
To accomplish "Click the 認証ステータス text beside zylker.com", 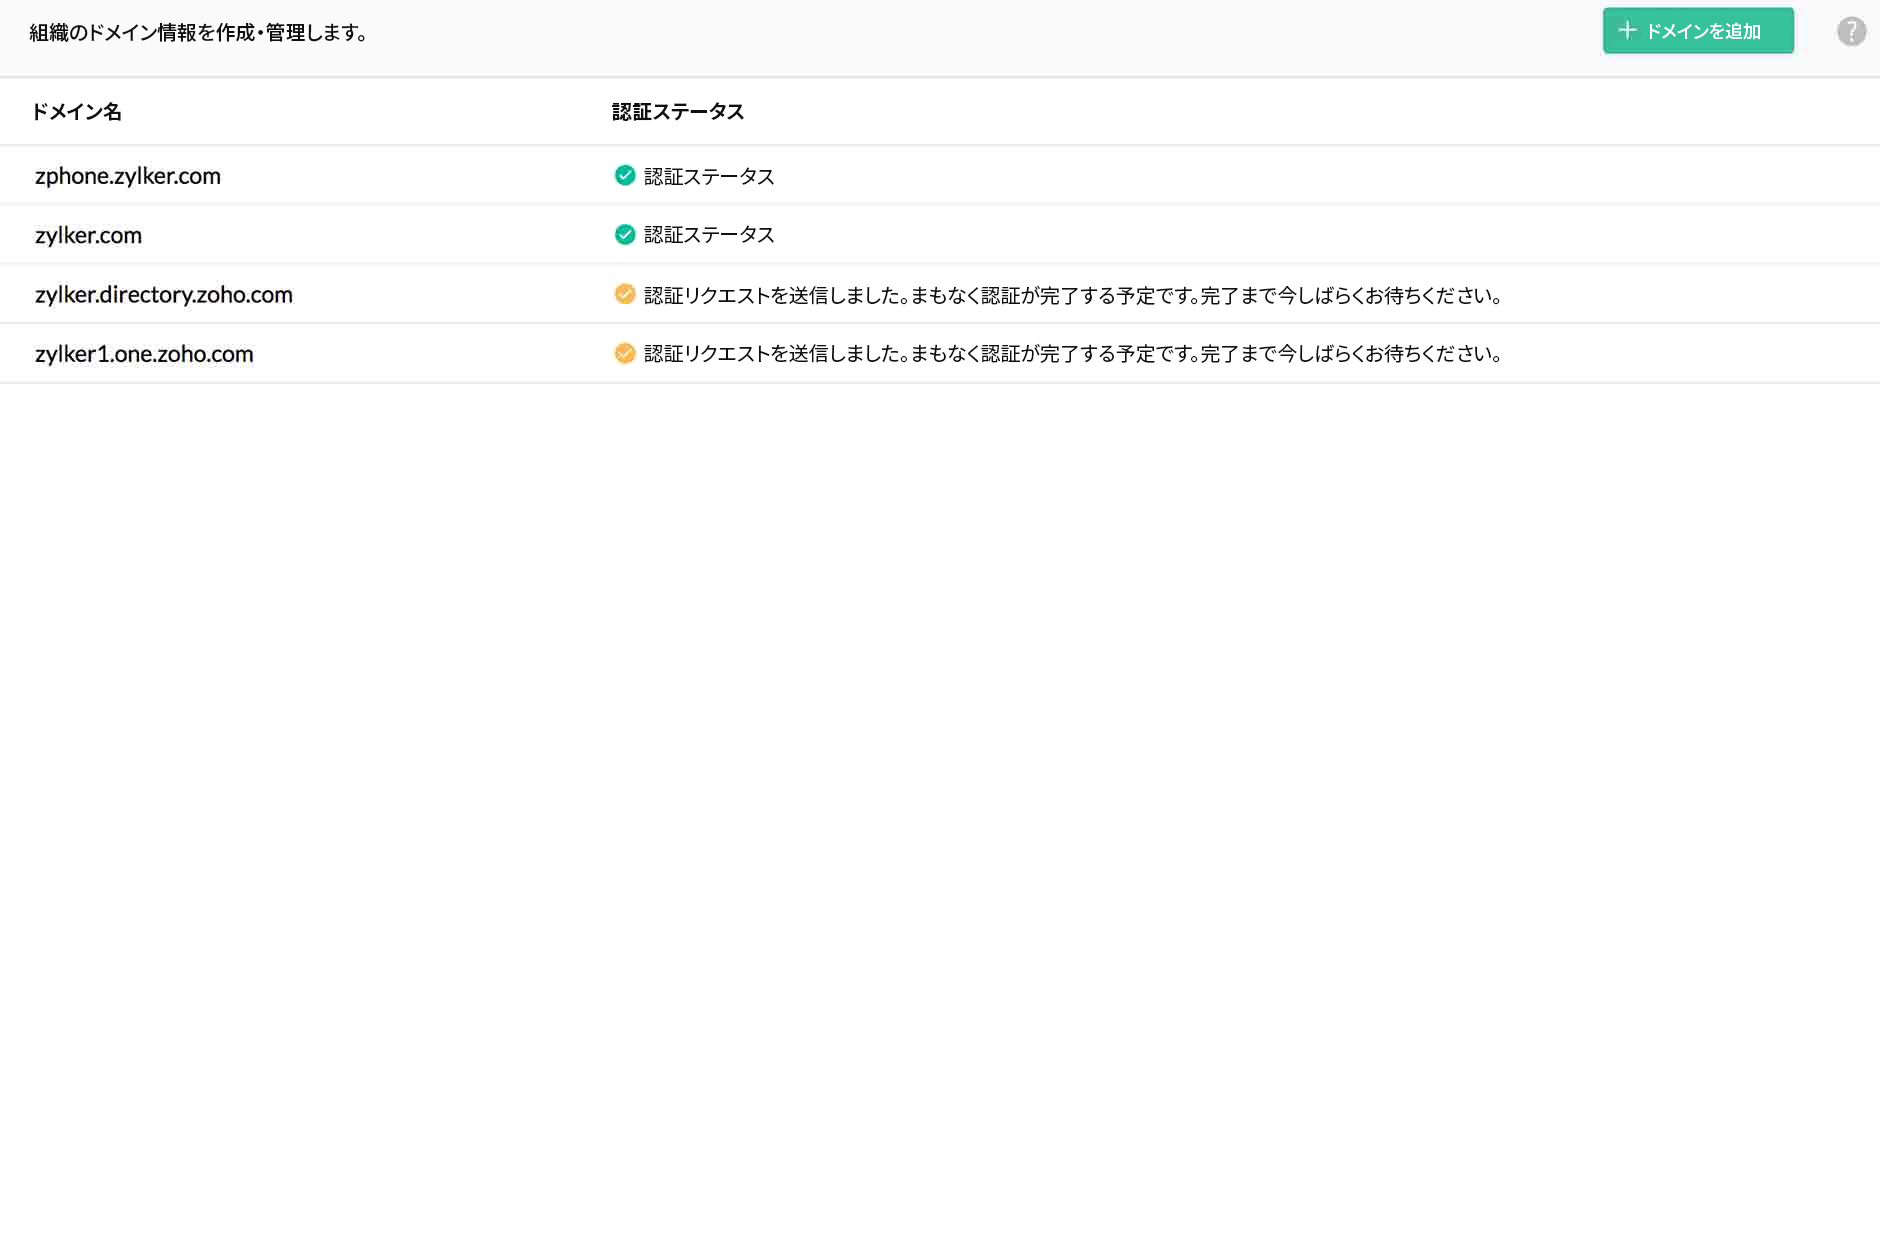I will 709,234.
